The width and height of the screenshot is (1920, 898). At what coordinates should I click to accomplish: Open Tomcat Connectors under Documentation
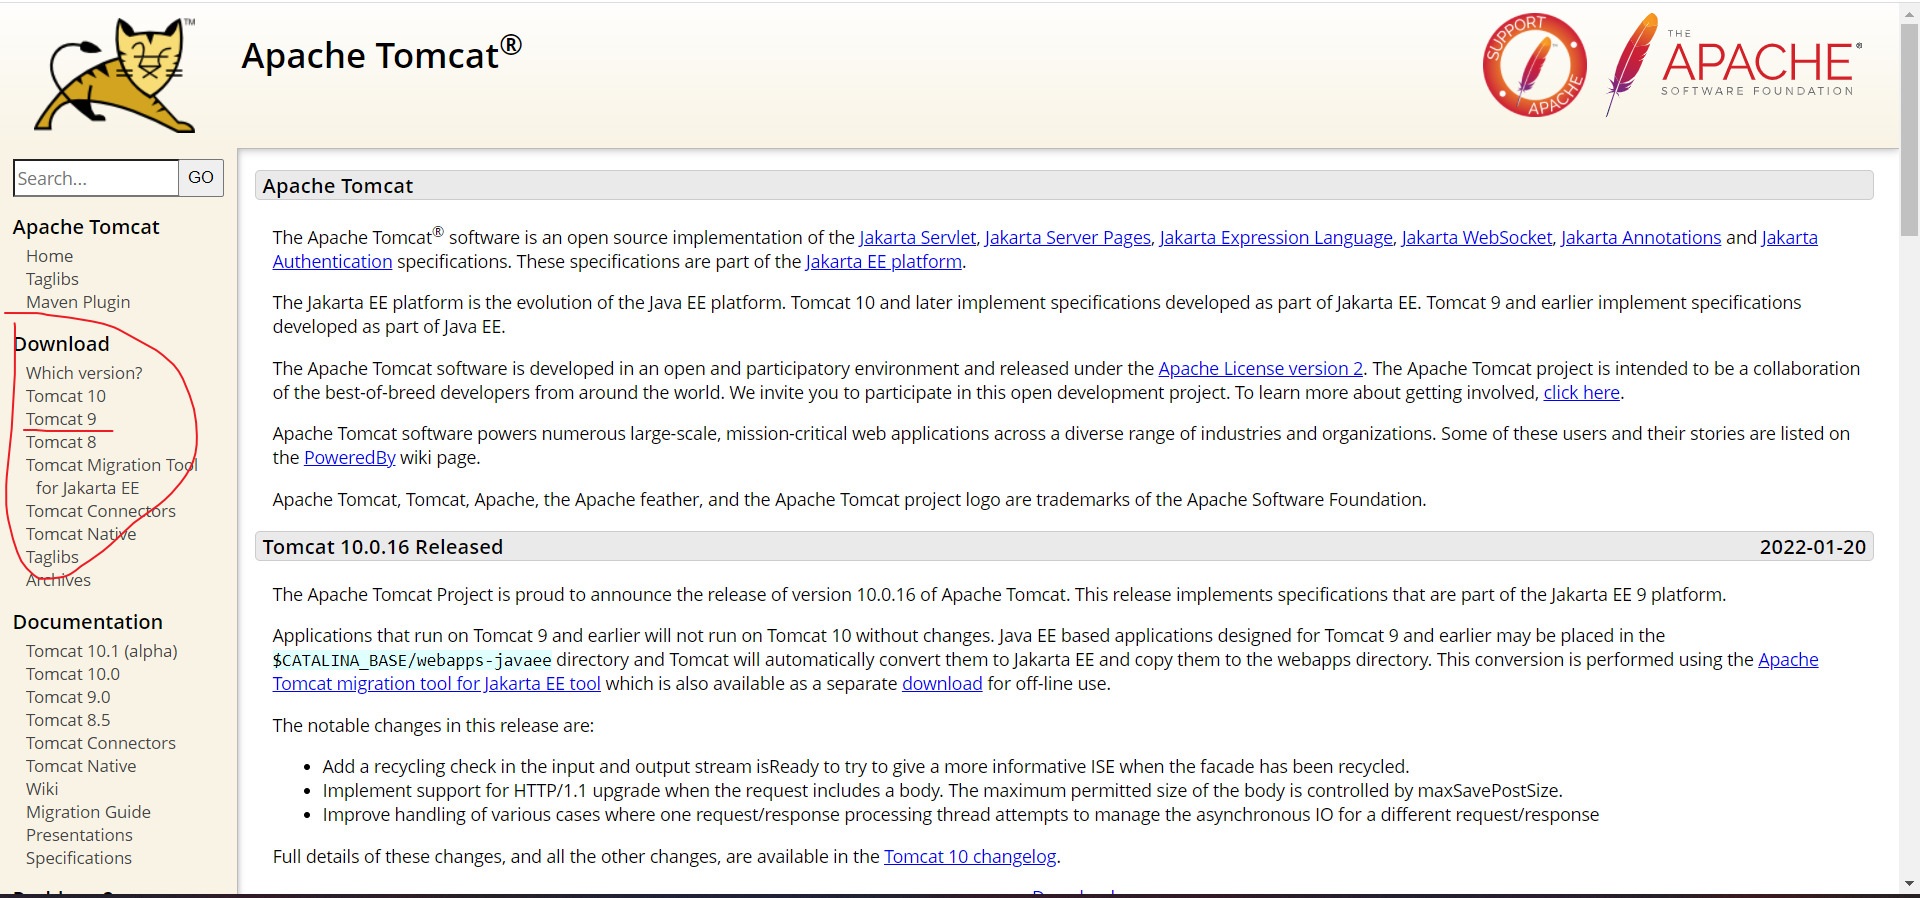(x=101, y=743)
